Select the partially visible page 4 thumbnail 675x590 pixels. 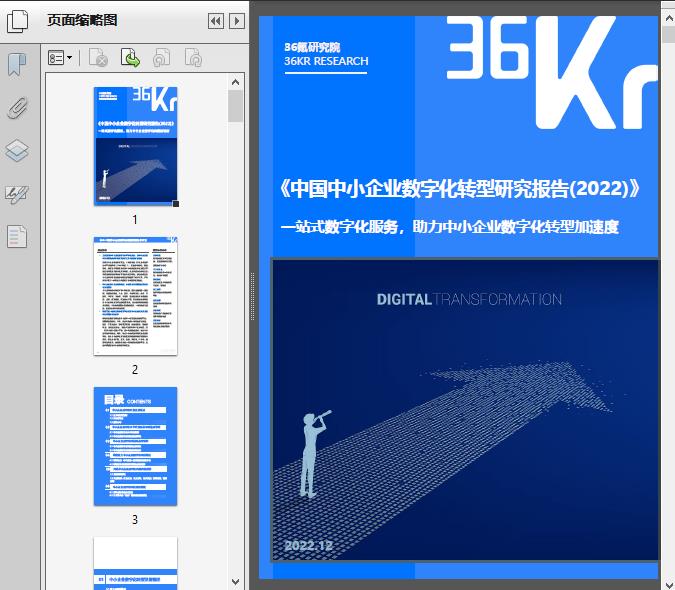(136, 563)
